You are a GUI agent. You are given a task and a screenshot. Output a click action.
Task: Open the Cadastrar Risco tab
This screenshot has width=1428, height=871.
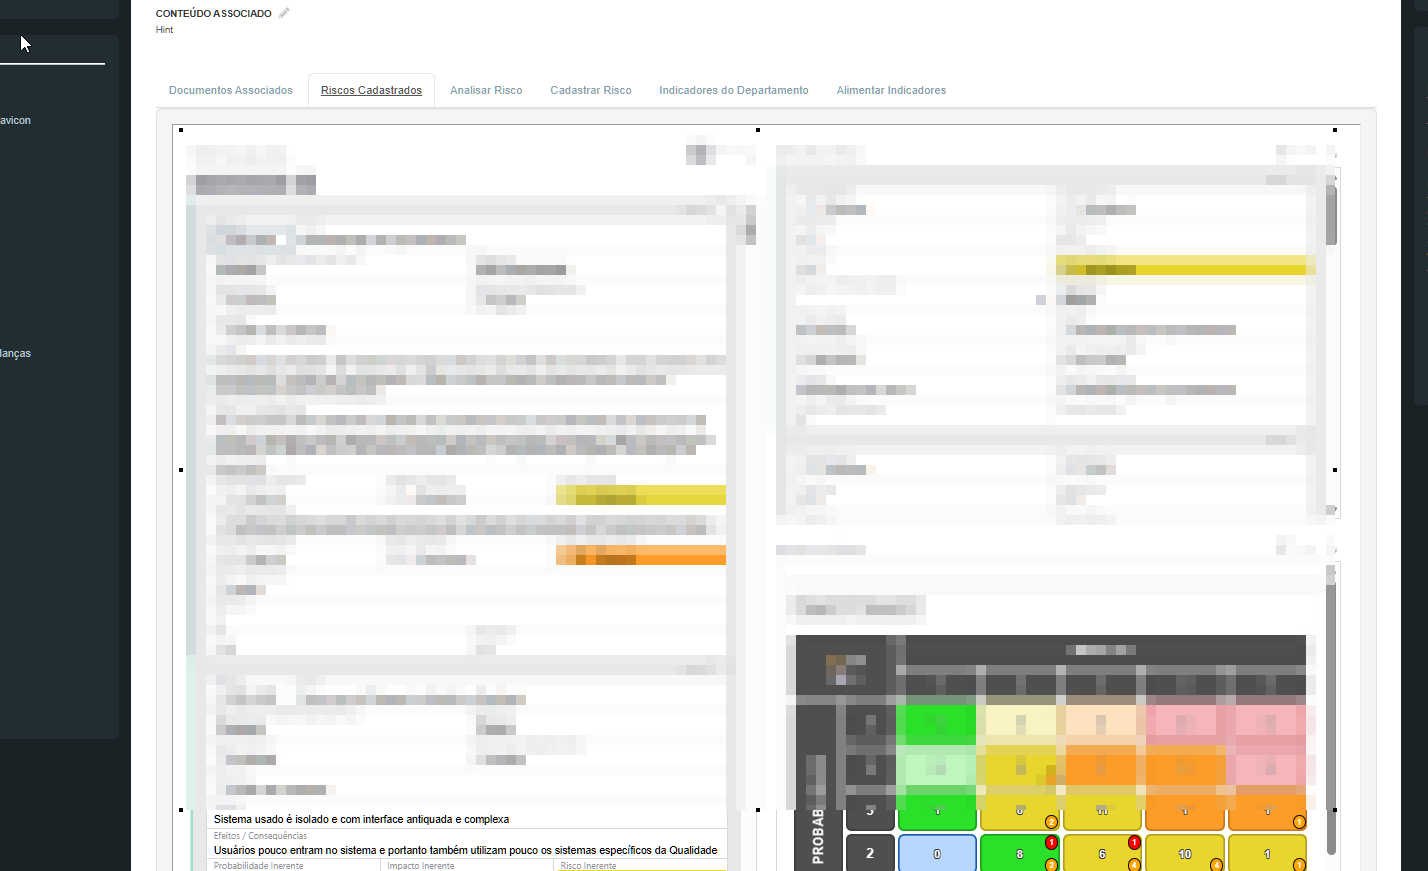point(590,90)
